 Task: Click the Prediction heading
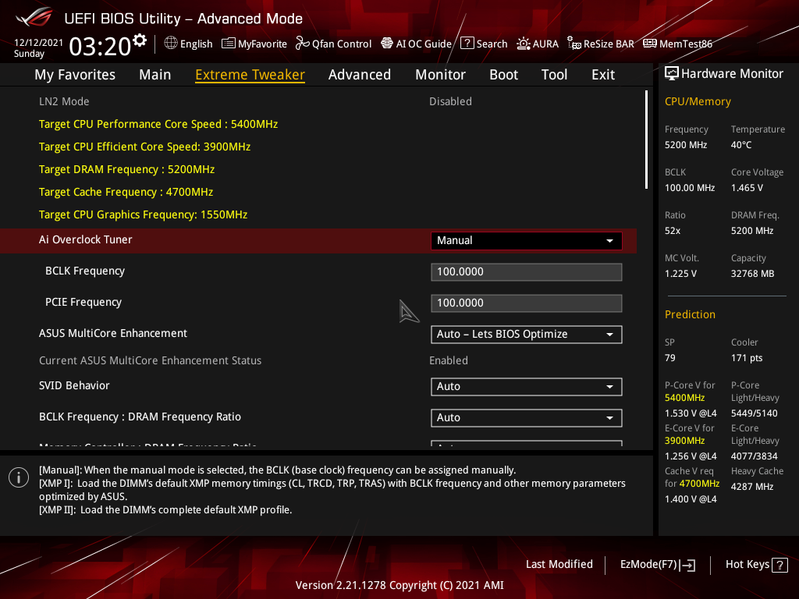click(x=690, y=314)
